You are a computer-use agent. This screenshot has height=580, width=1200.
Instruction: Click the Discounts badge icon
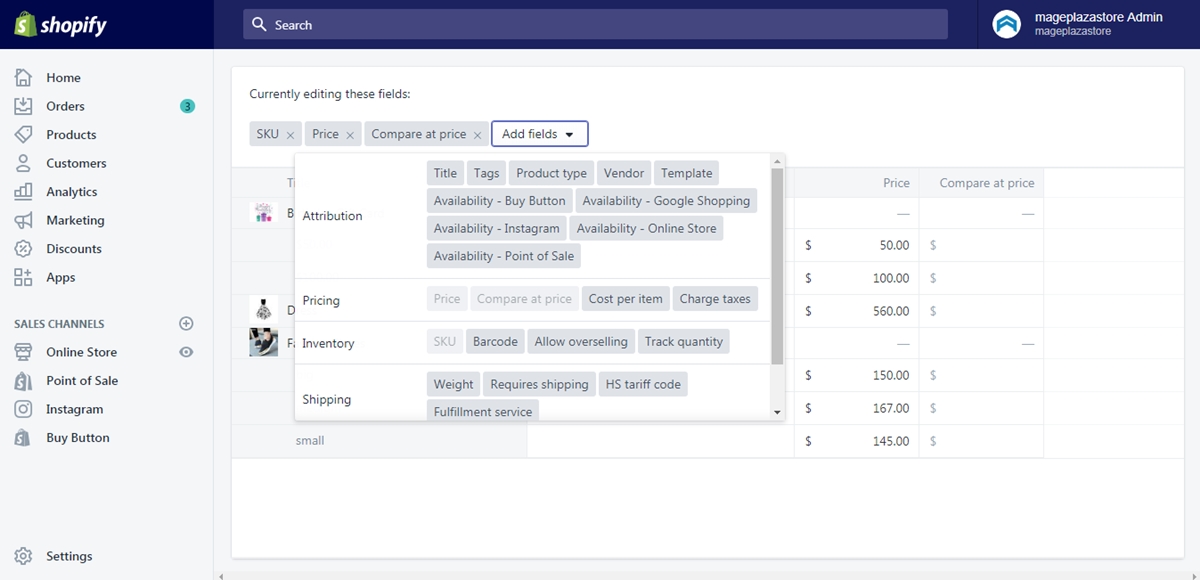coord(23,249)
